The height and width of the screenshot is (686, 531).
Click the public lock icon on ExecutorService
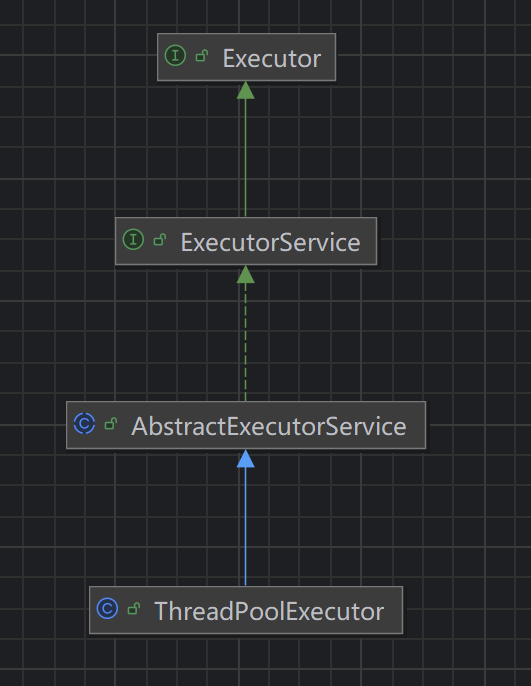(160, 240)
